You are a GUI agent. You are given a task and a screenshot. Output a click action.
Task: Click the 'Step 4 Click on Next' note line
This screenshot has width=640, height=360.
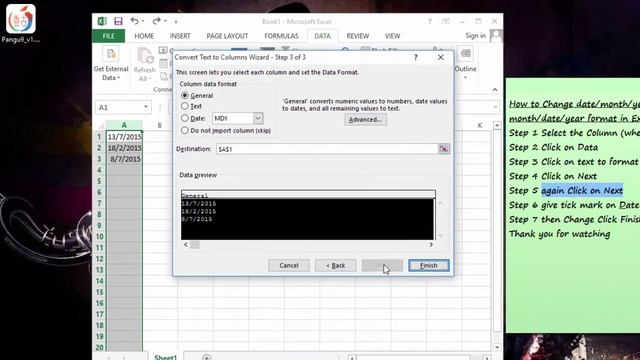[553, 176]
